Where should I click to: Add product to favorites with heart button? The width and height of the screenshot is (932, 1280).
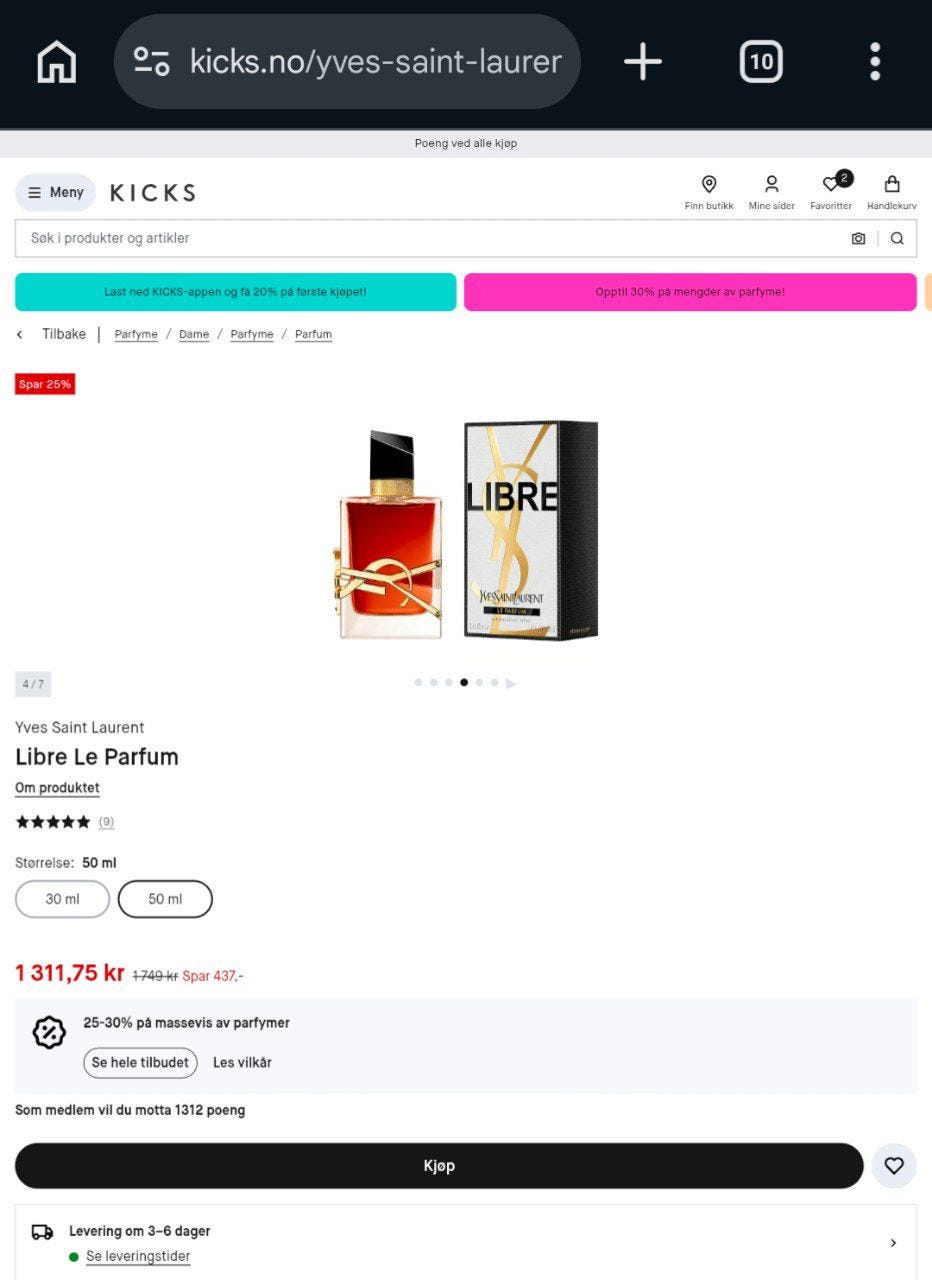894,1166
